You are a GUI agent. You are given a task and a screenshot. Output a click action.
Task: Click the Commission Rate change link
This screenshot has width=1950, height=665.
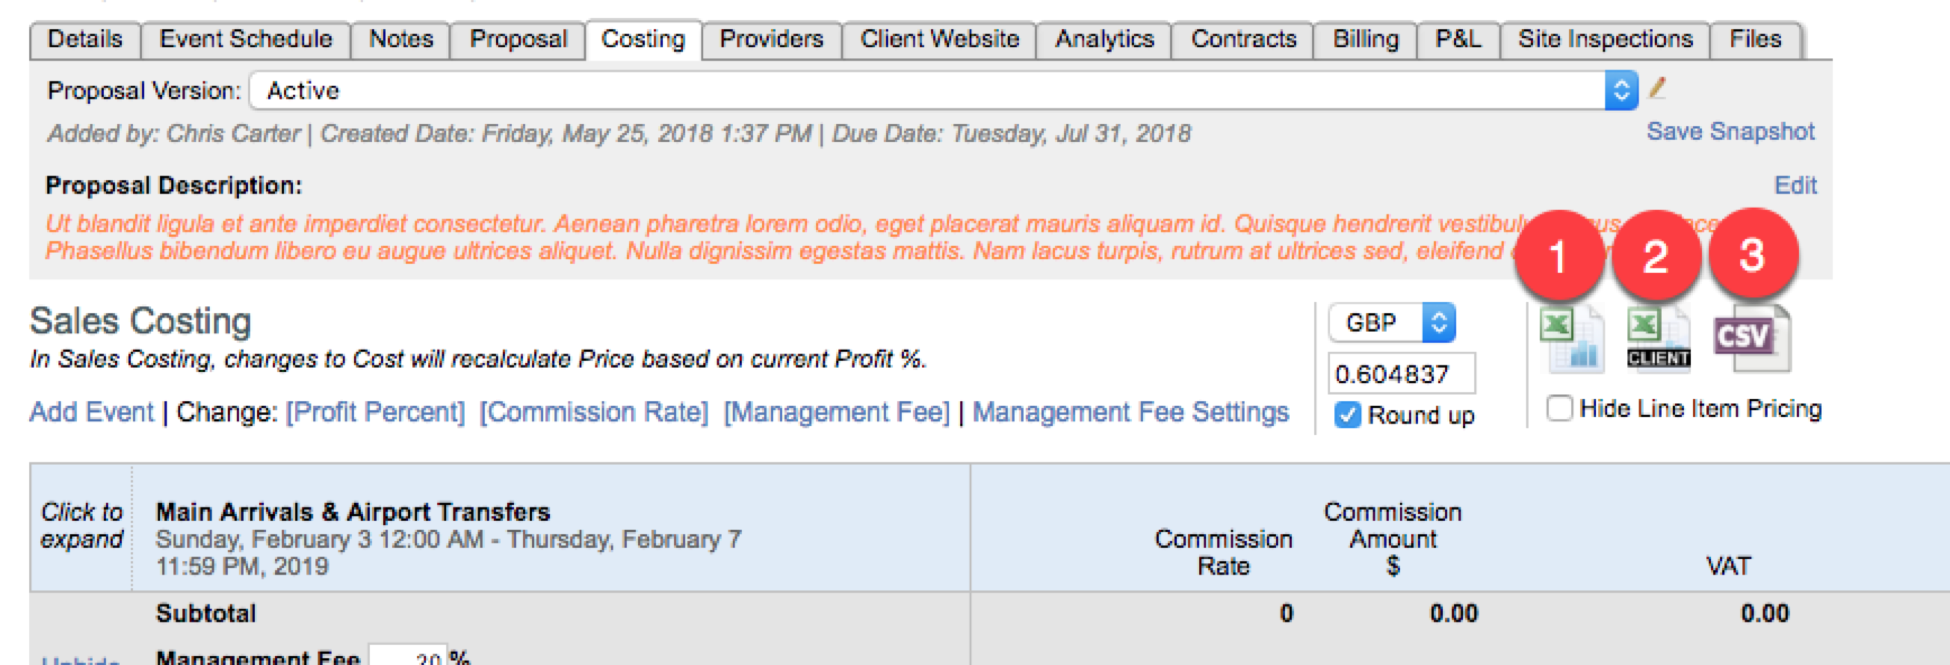click(594, 412)
